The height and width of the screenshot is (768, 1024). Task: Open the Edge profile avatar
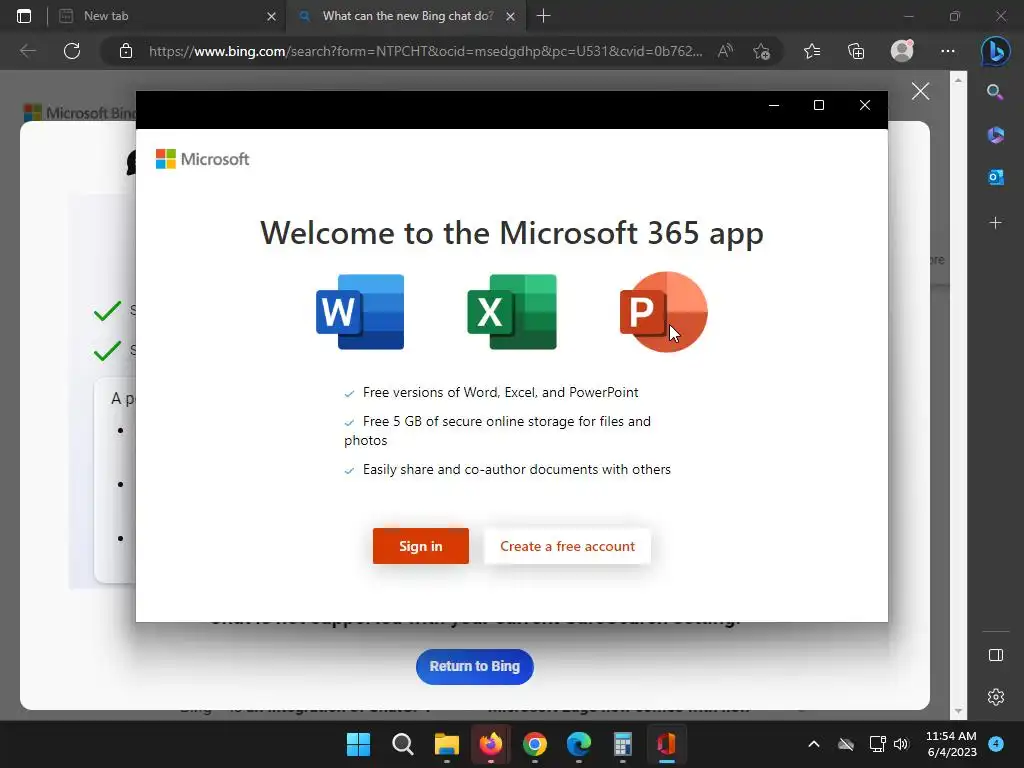(902, 51)
